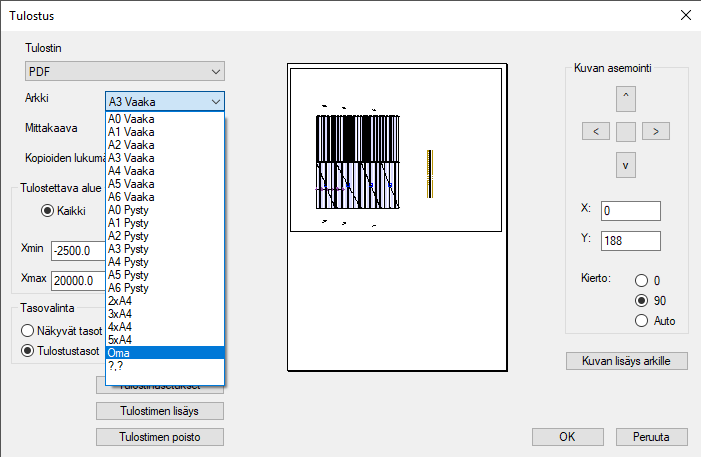Choose A4 Pysty in the sheet list

[x=165, y=261]
